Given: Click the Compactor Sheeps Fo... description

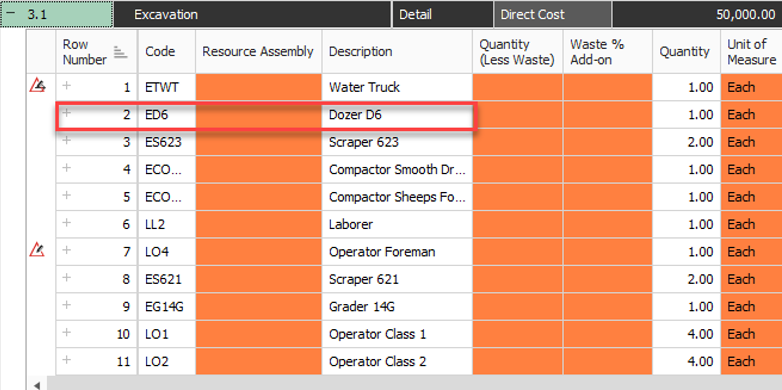Looking at the screenshot, I should pyautogui.click(x=397, y=197).
